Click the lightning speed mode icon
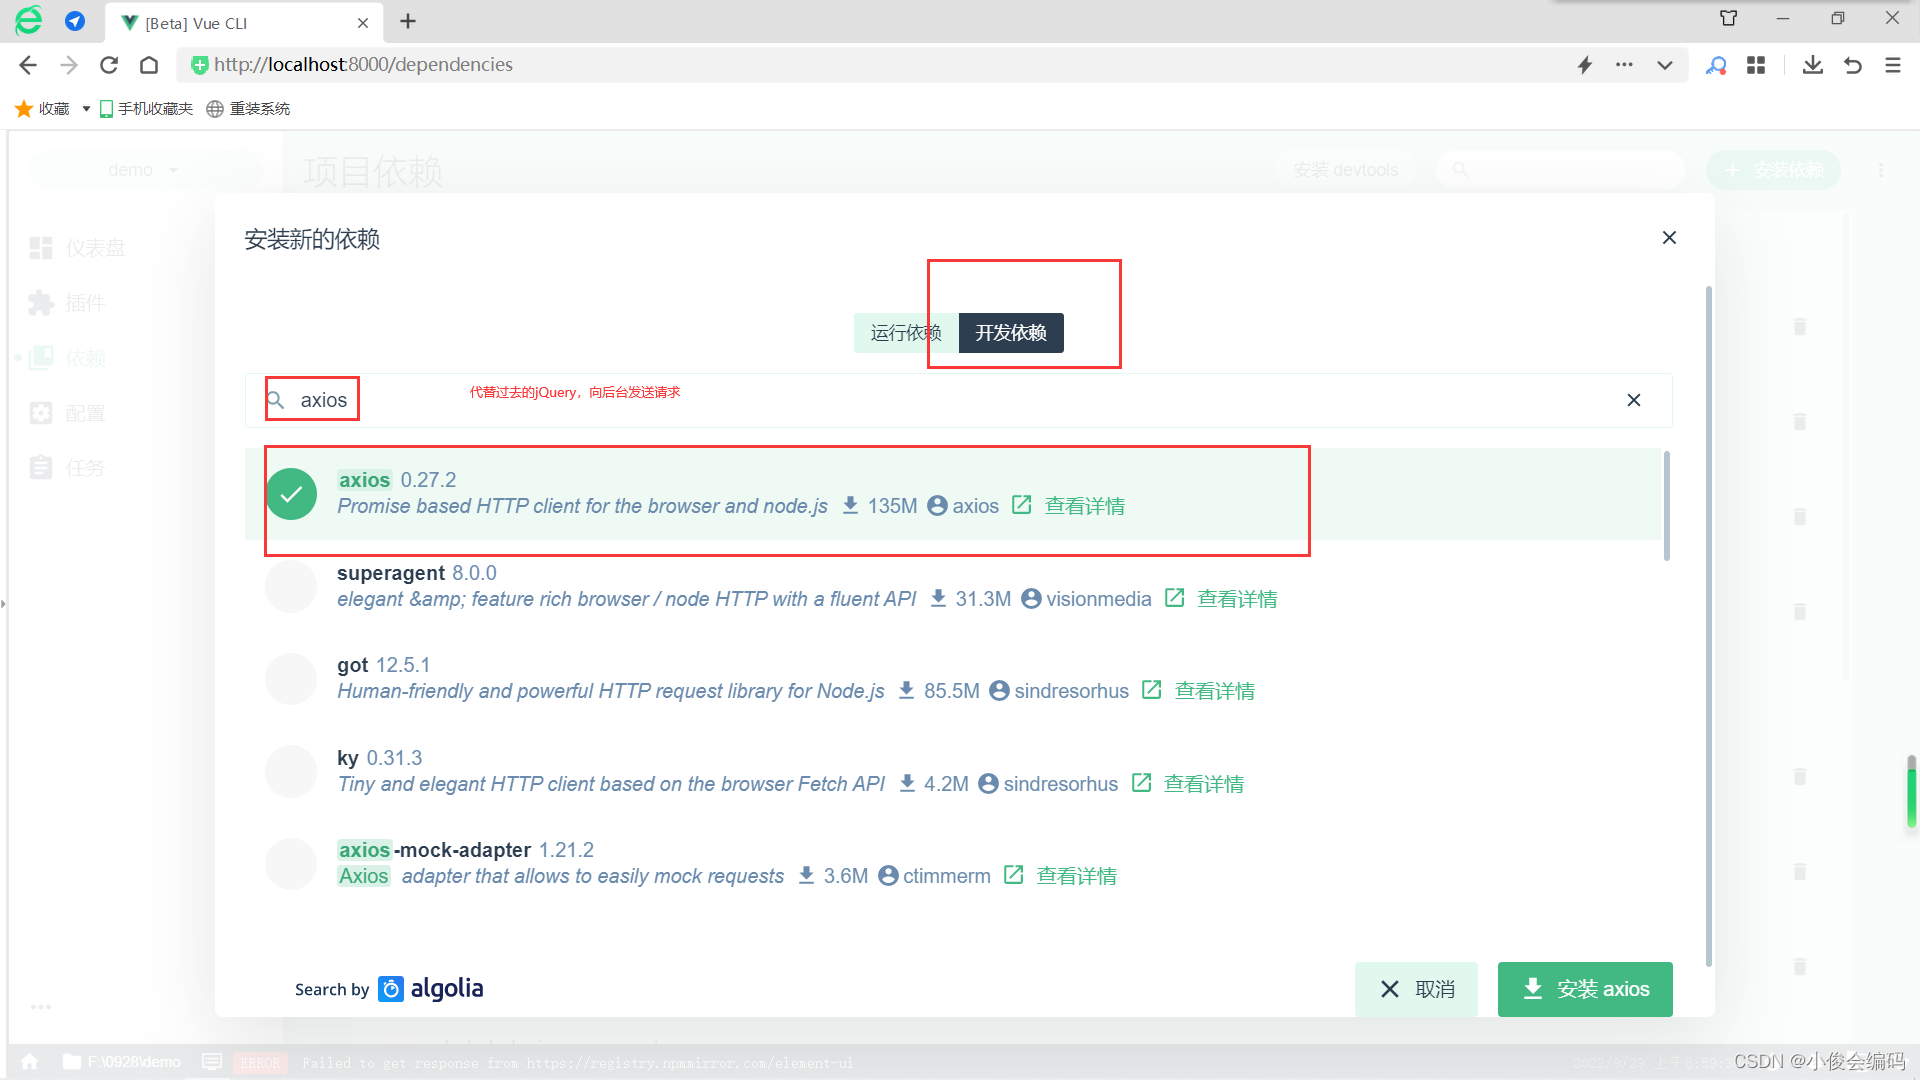1920x1080 pixels. pos(1585,65)
